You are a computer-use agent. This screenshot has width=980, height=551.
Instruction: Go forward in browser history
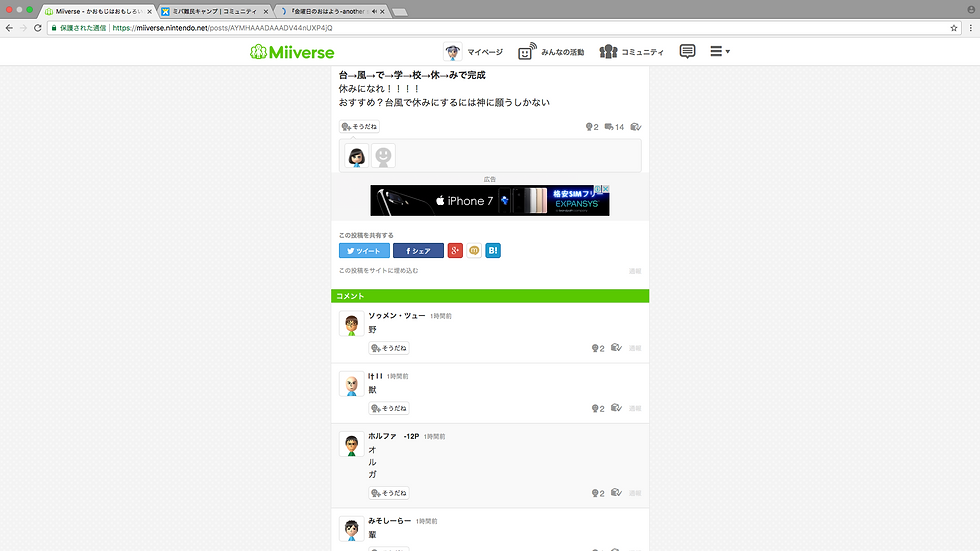point(23,27)
